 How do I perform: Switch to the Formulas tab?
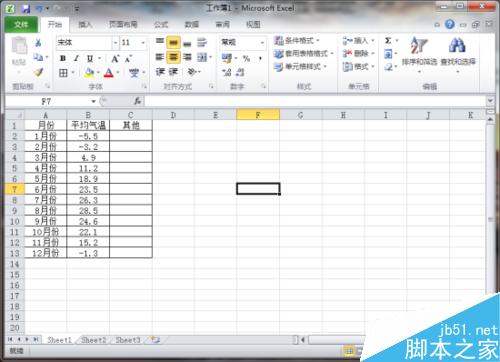(x=161, y=24)
